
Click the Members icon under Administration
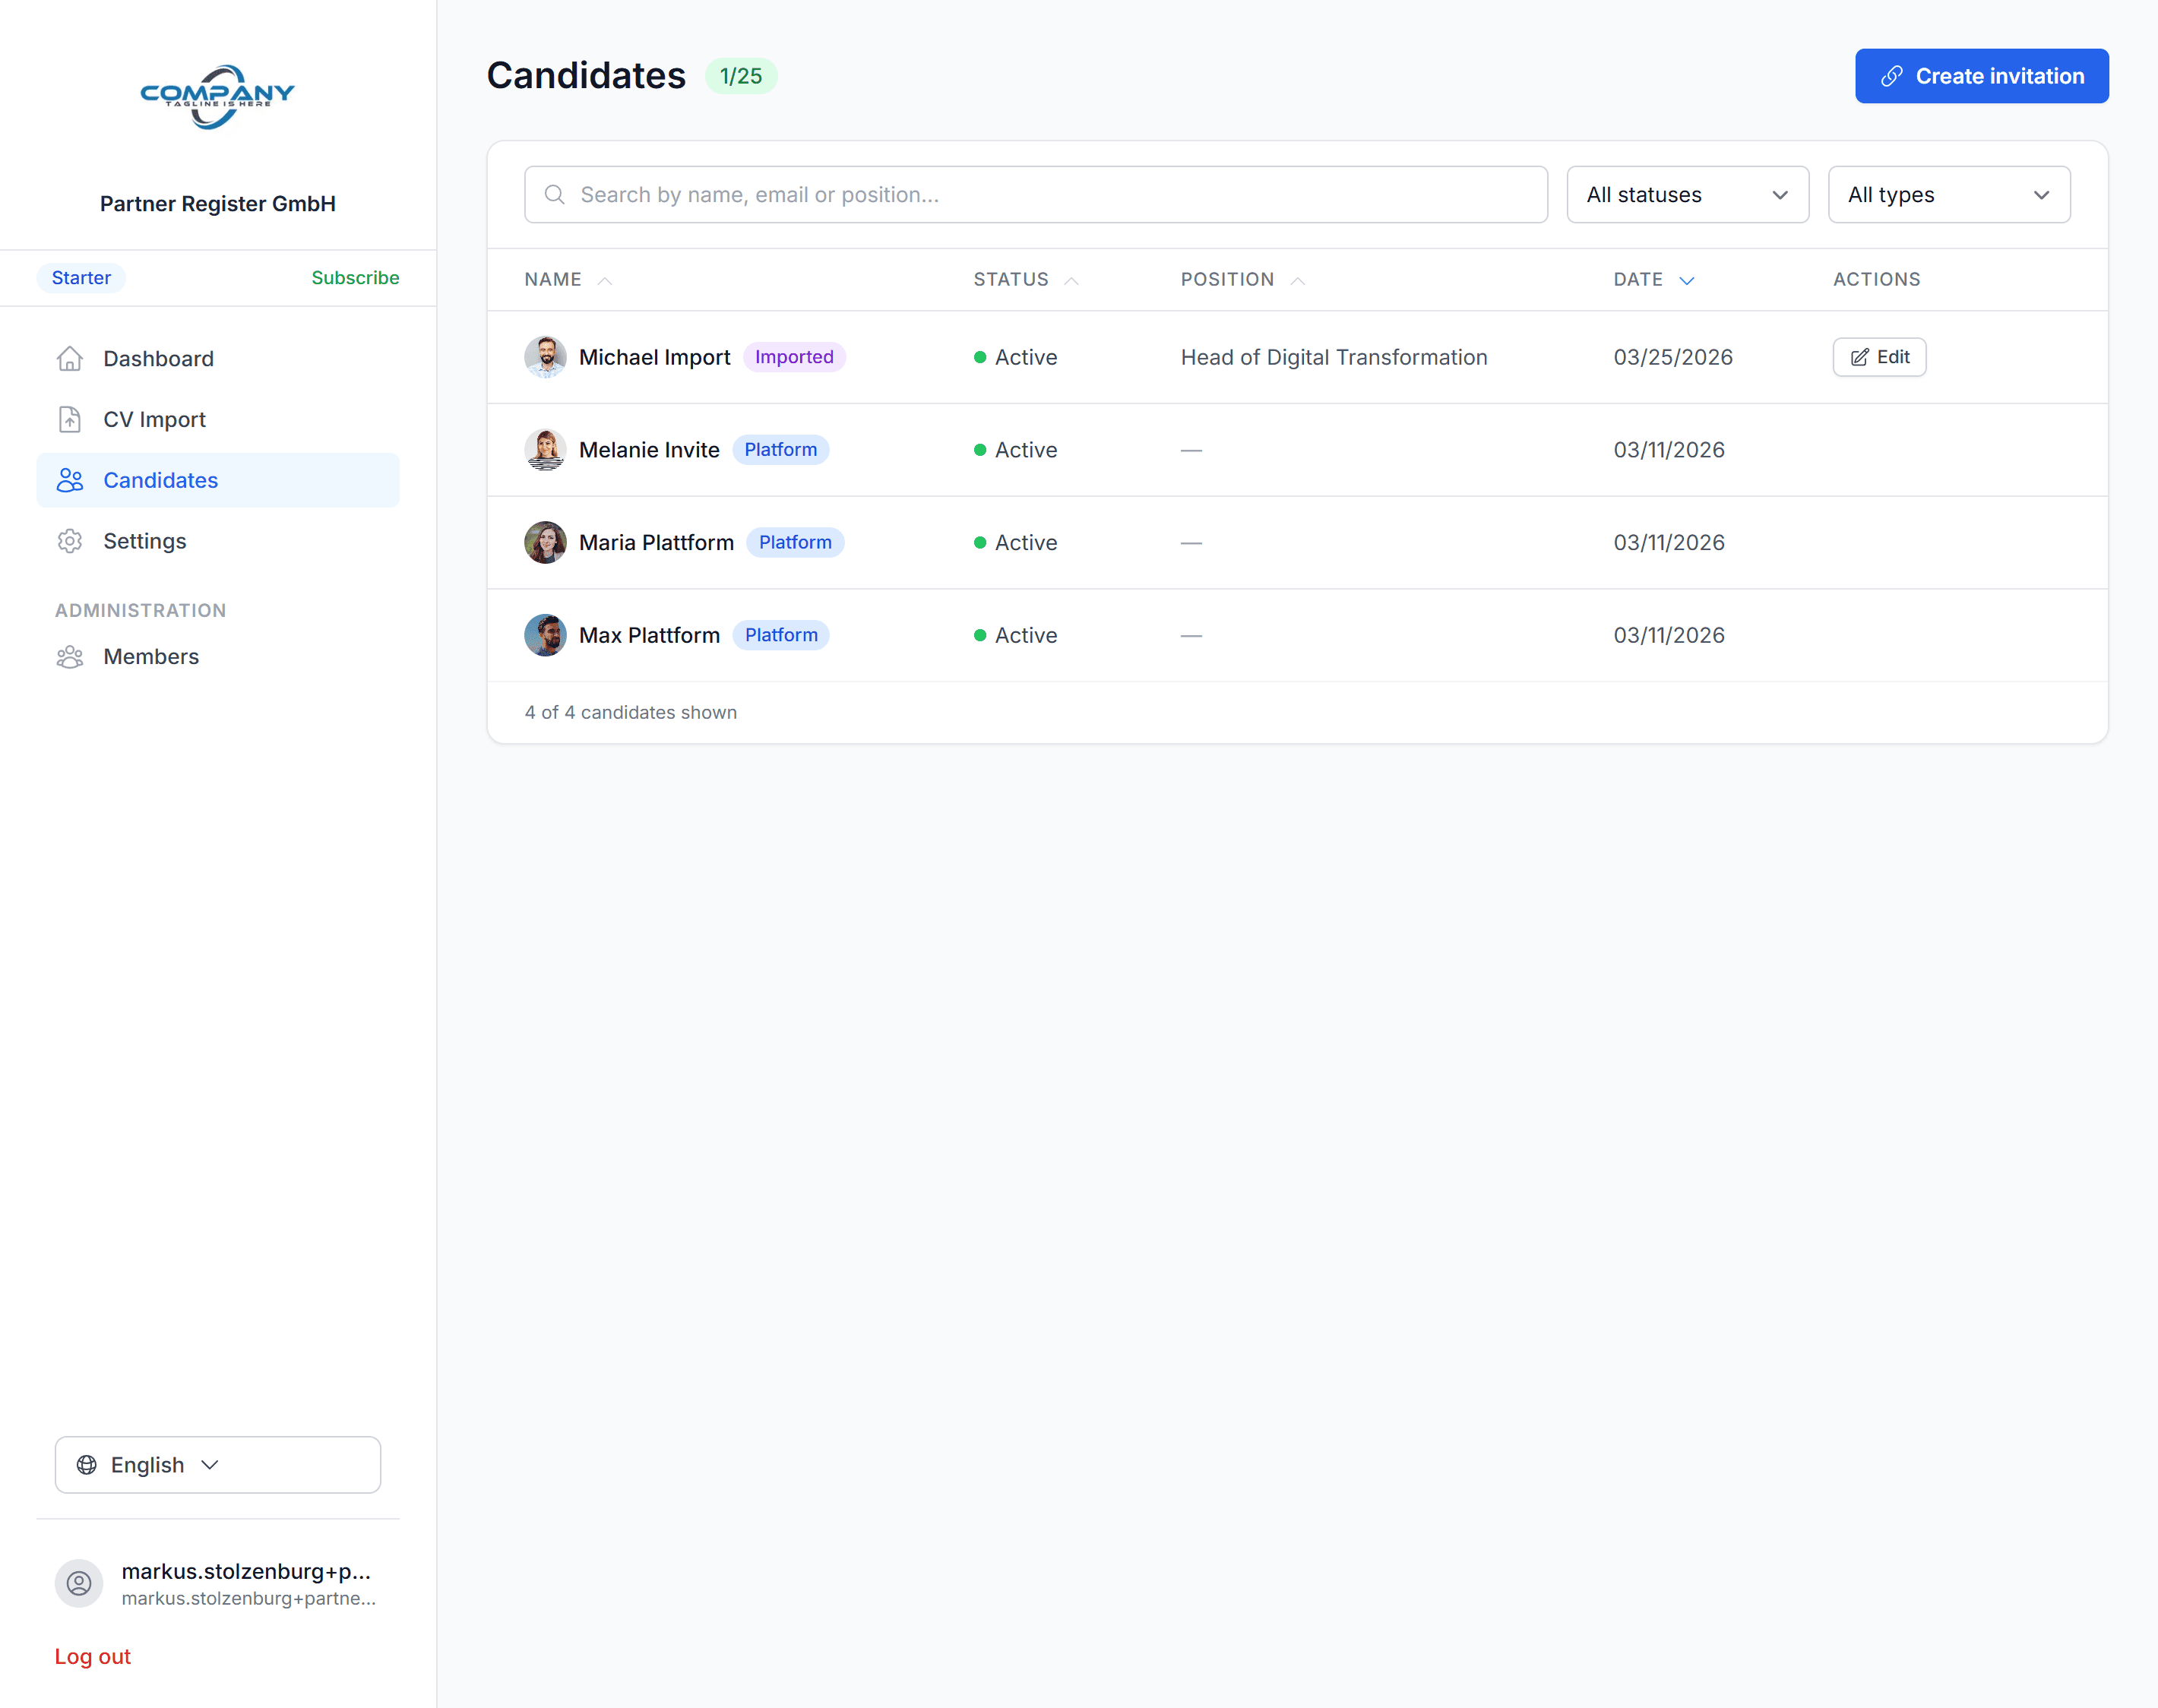[70, 656]
